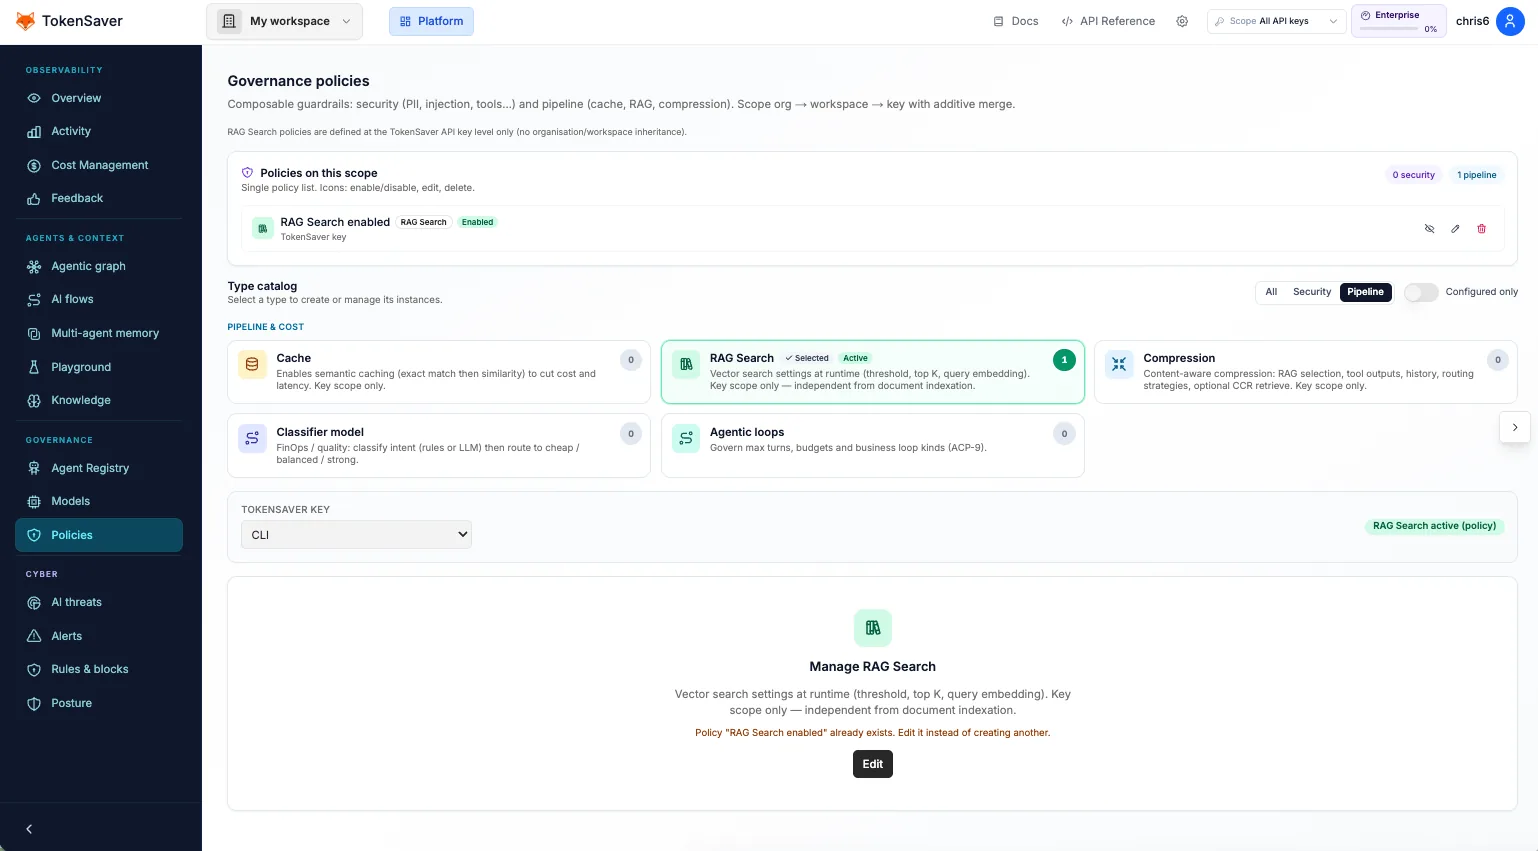
Task: Click the RAG Search enabled policy icon
Action: pos(263,229)
